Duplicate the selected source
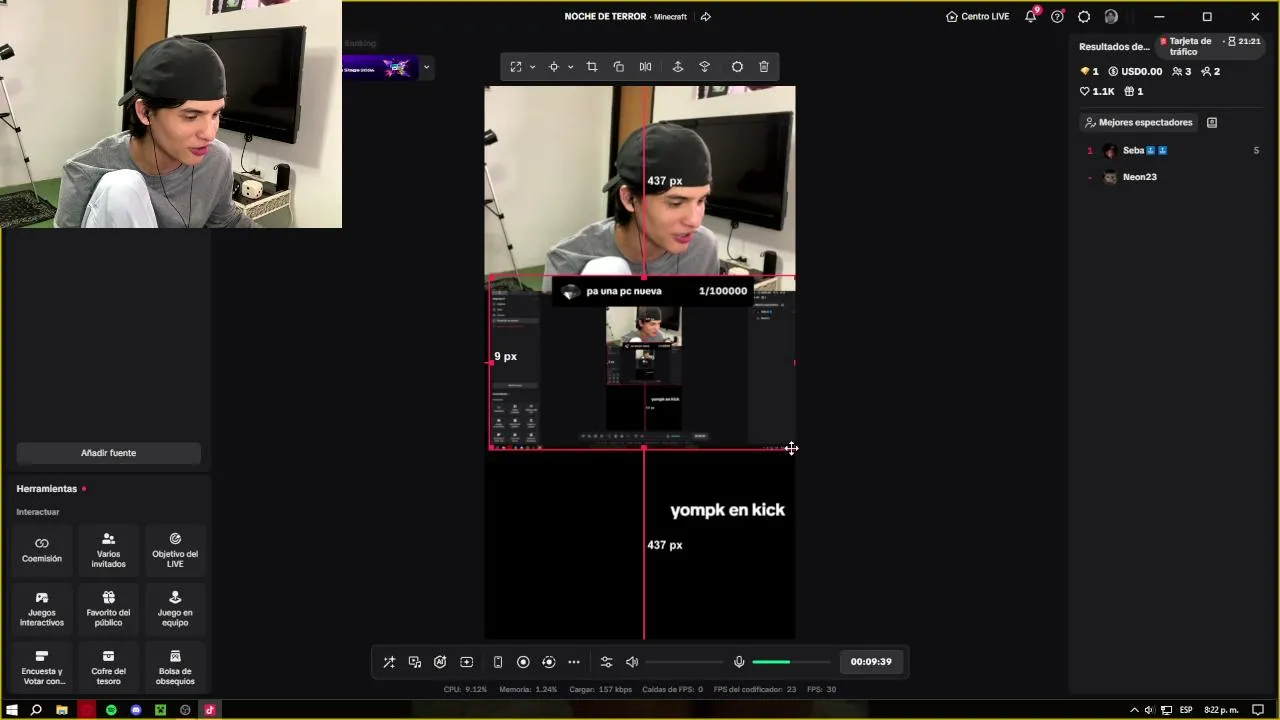This screenshot has height=720, width=1280. 618,67
